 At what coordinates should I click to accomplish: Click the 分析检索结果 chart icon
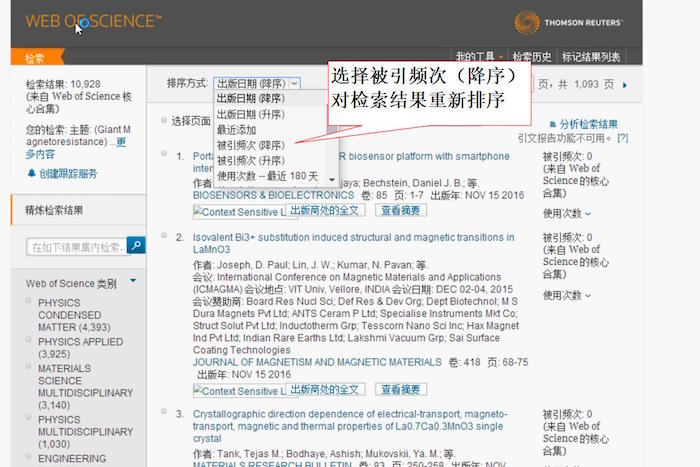(553, 124)
